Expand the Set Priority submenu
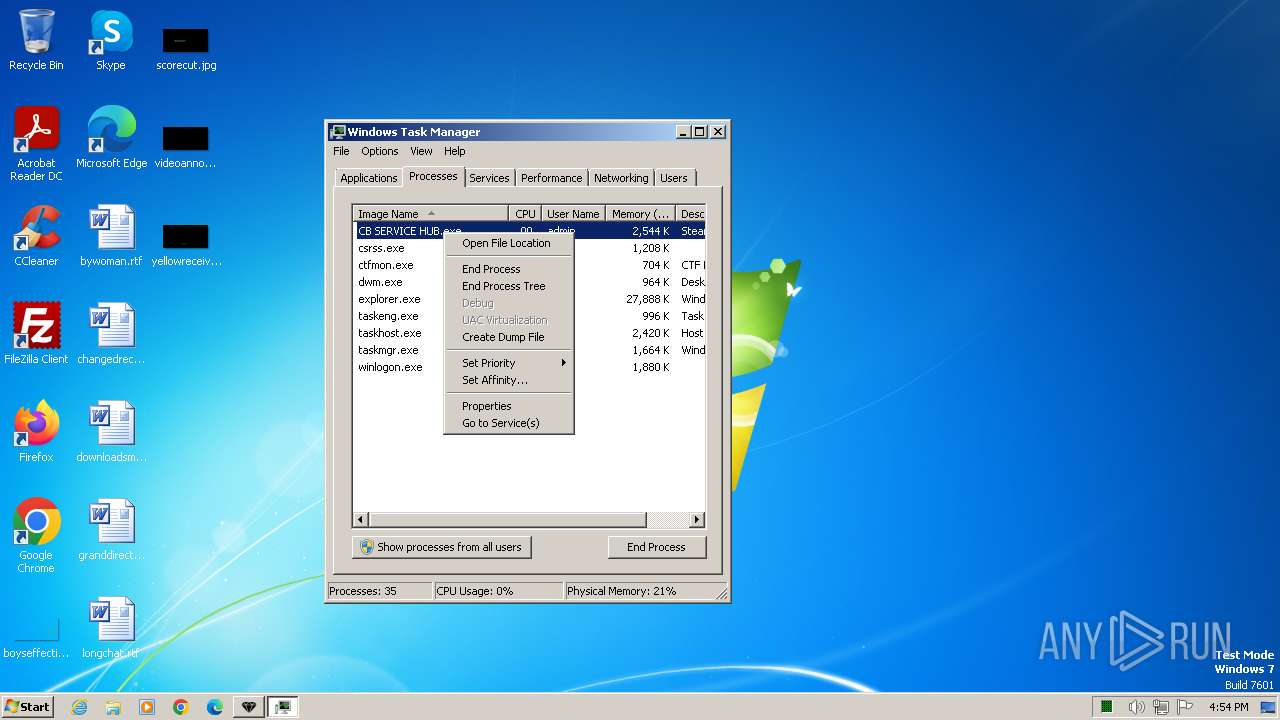The height and width of the screenshot is (720, 1280). (x=509, y=363)
